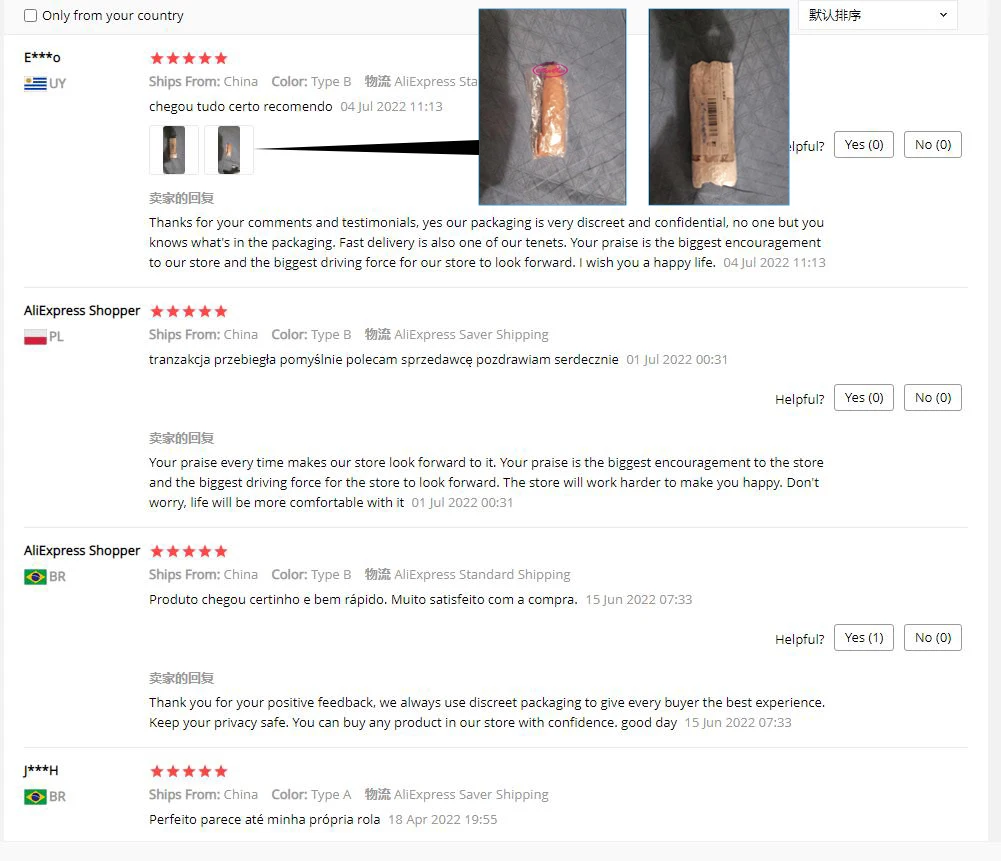Screen dimensions: 1001x861
Task: Click Yes (0) on the Polish shopper review
Action: coord(864,398)
